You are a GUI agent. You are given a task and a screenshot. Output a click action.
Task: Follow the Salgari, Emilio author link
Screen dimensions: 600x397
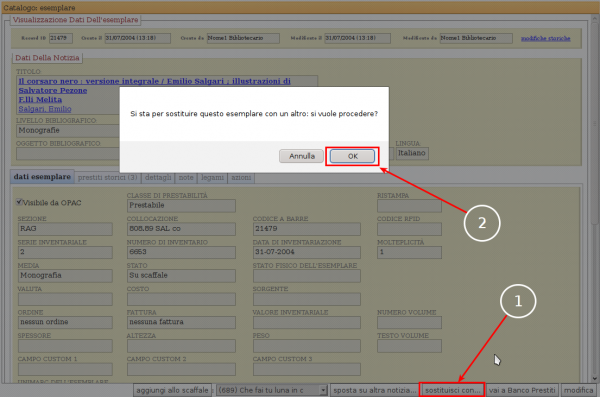point(45,109)
